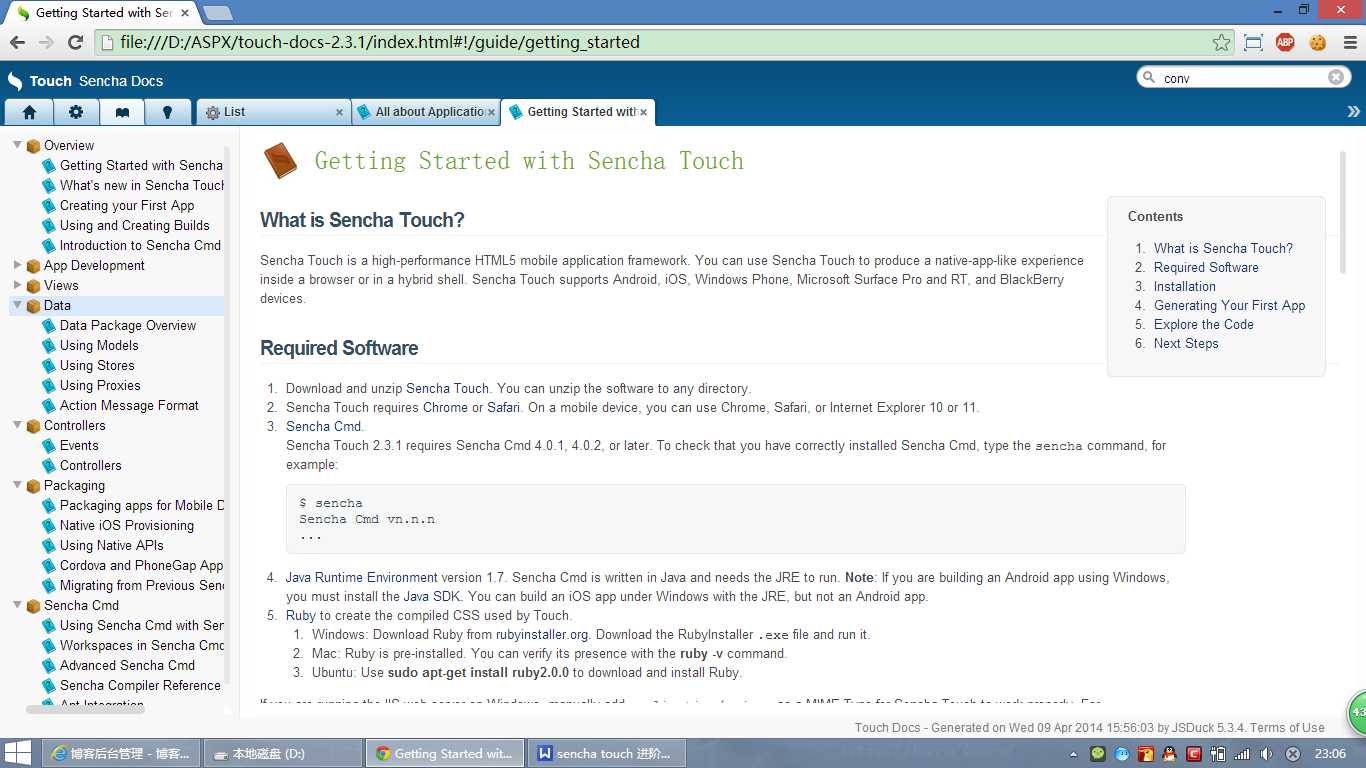Open Introduction to Sencha Cmd guide

pyautogui.click(x=140, y=245)
